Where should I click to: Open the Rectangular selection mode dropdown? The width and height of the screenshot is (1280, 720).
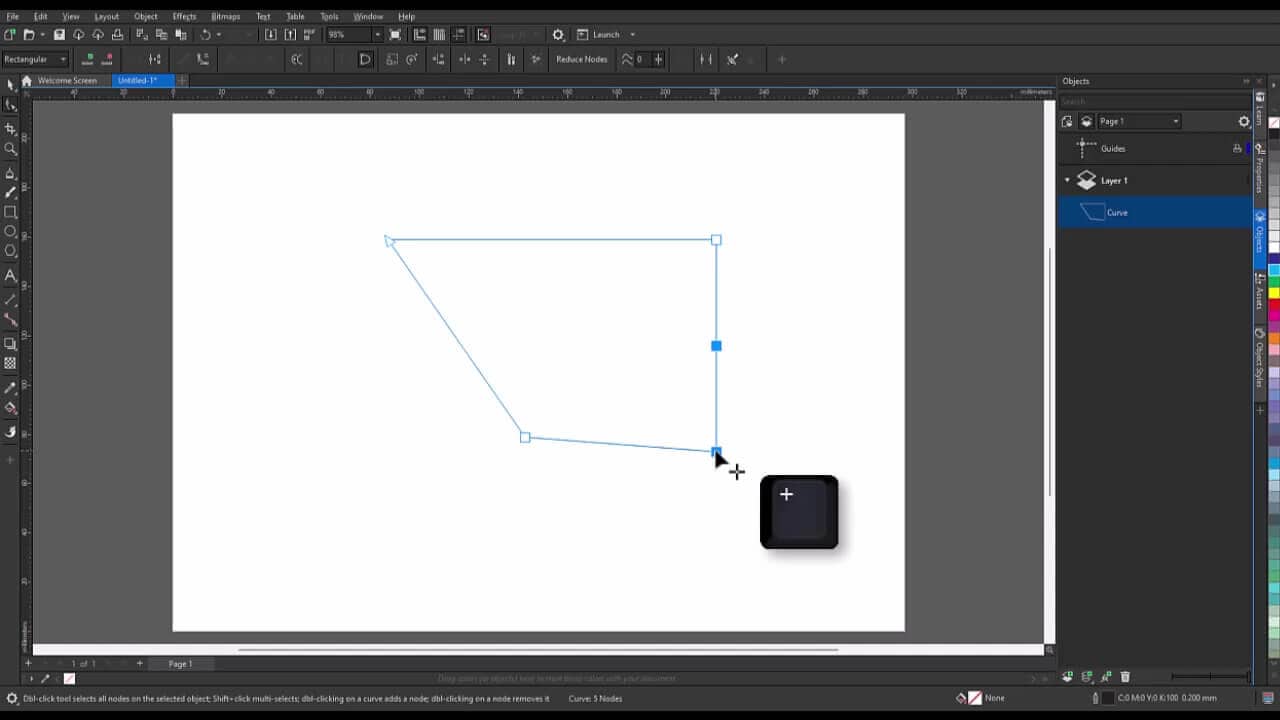(35, 59)
